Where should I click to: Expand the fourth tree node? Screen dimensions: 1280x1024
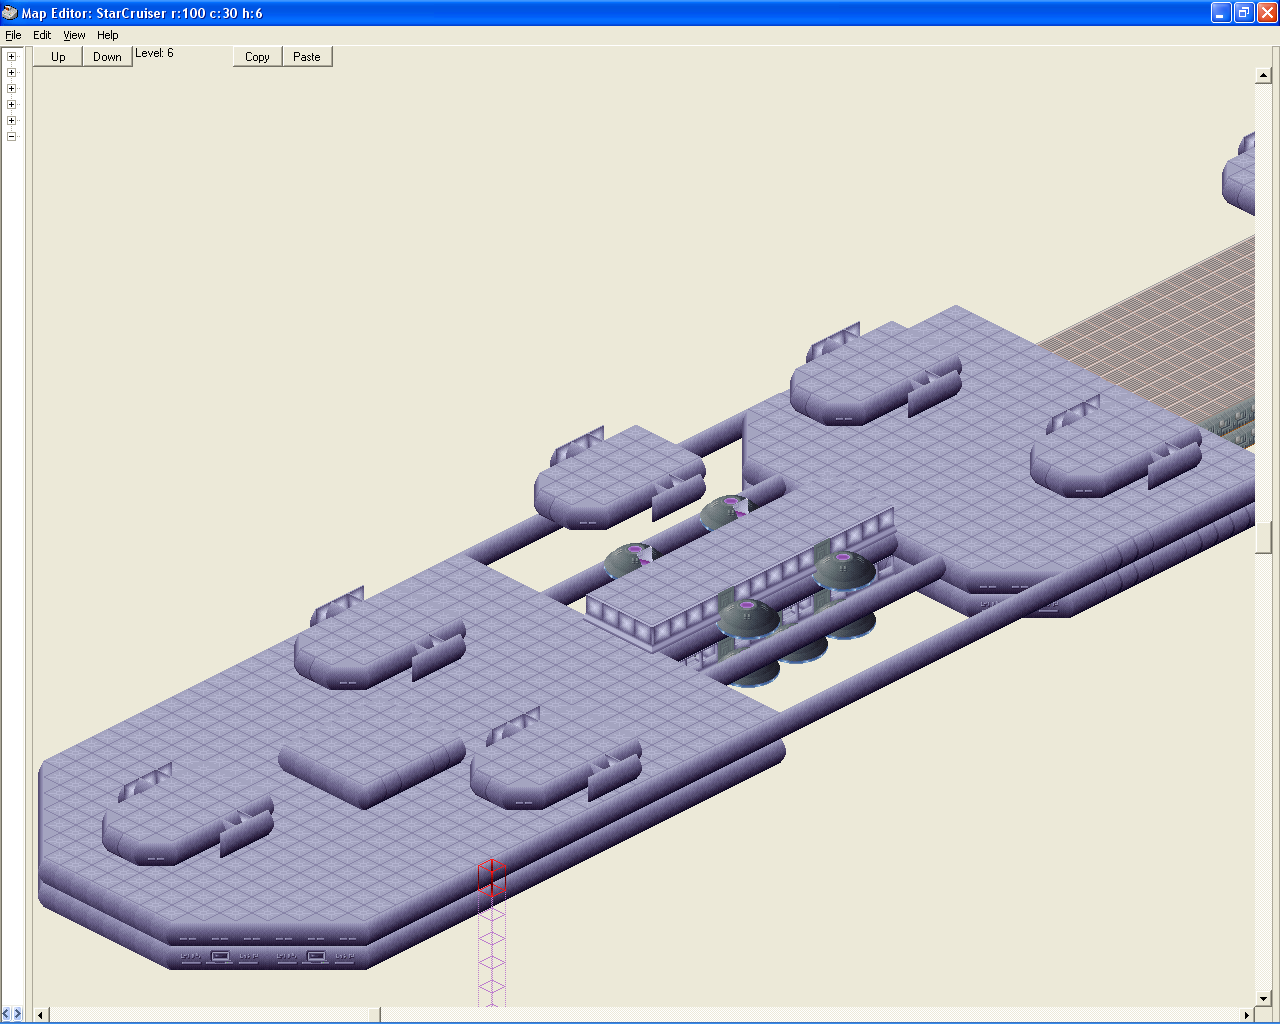pyautogui.click(x=12, y=104)
